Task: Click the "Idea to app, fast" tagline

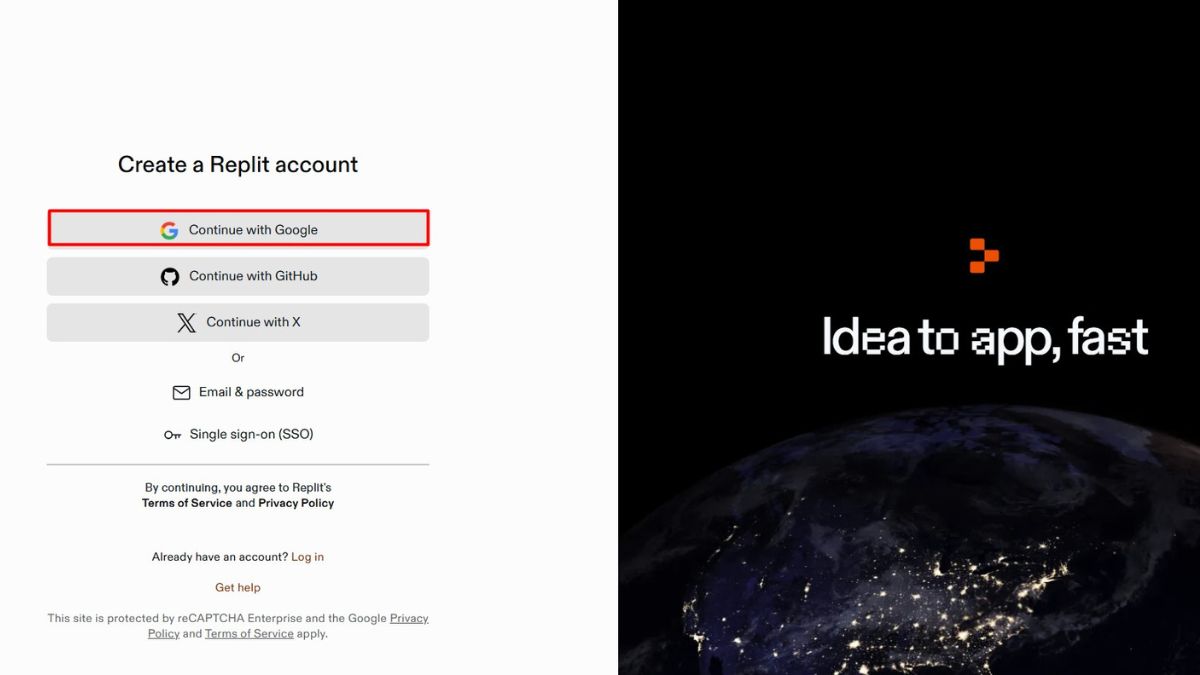Action: [x=986, y=339]
